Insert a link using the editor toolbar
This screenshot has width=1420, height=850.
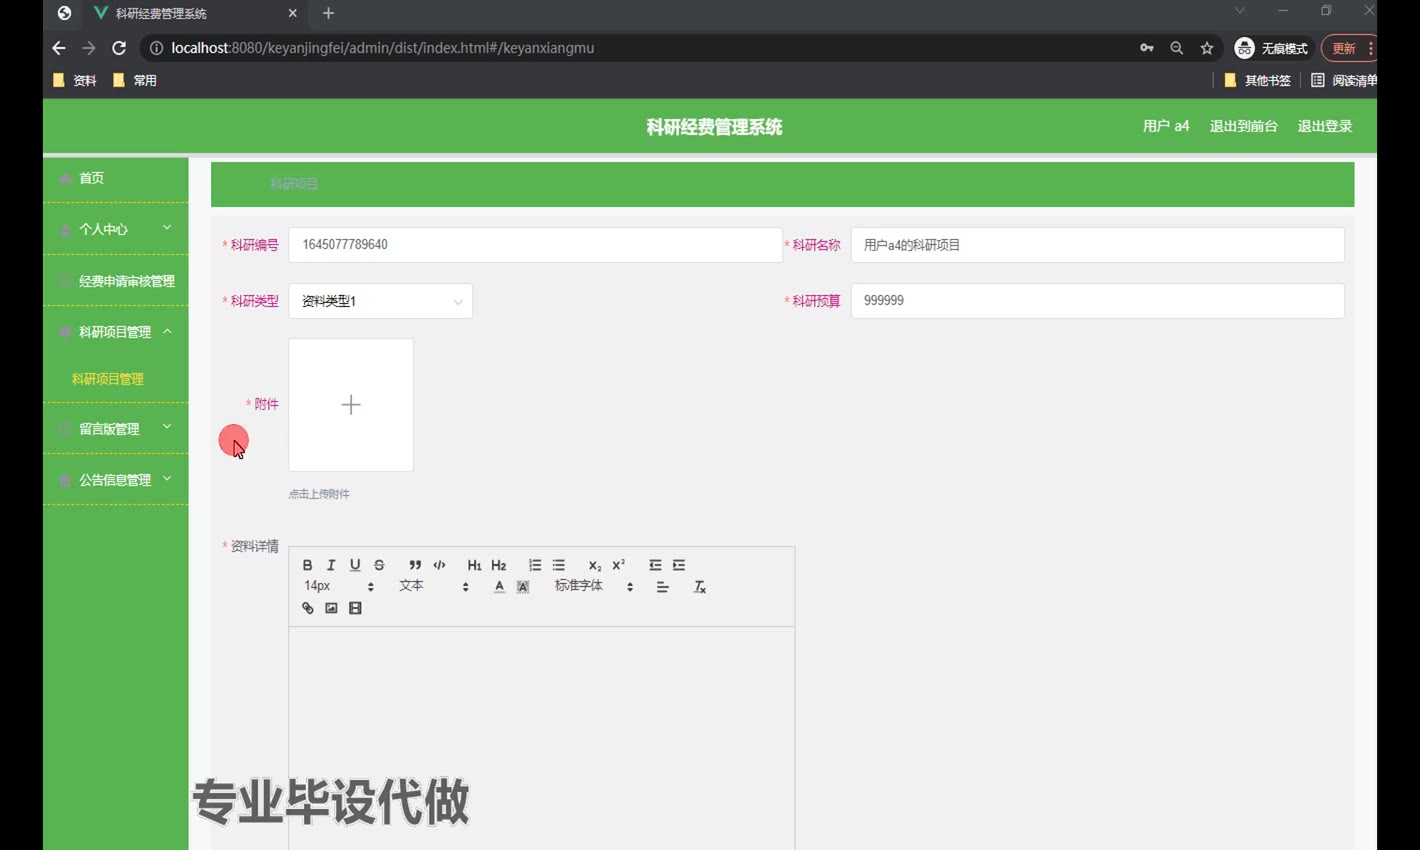click(x=307, y=608)
